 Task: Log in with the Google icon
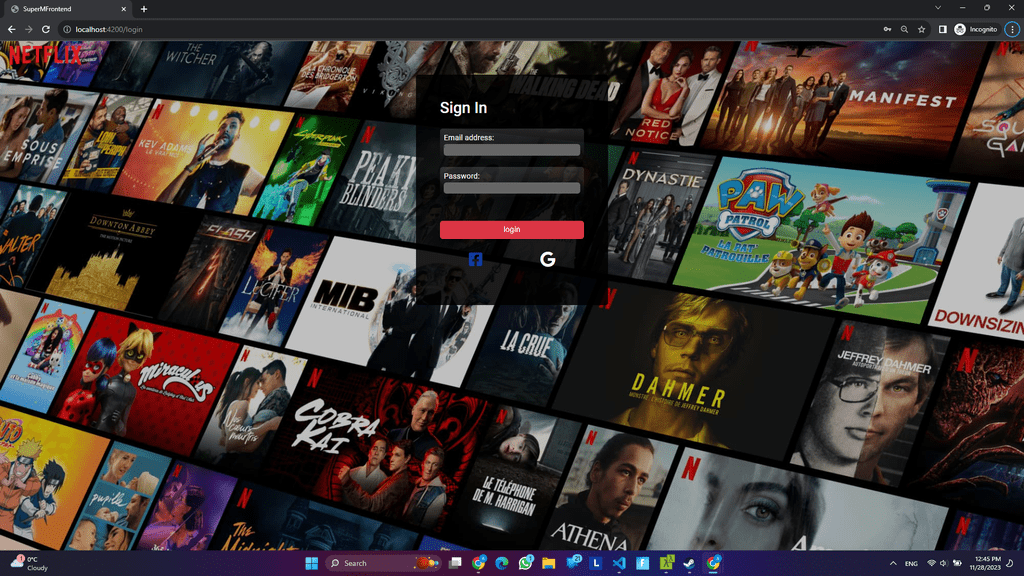pos(547,259)
